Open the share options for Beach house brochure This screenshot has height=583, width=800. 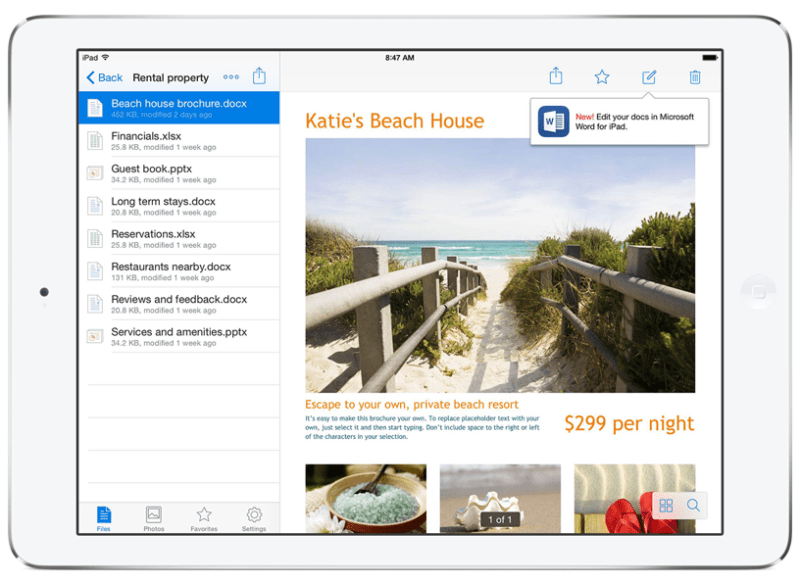coord(556,76)
